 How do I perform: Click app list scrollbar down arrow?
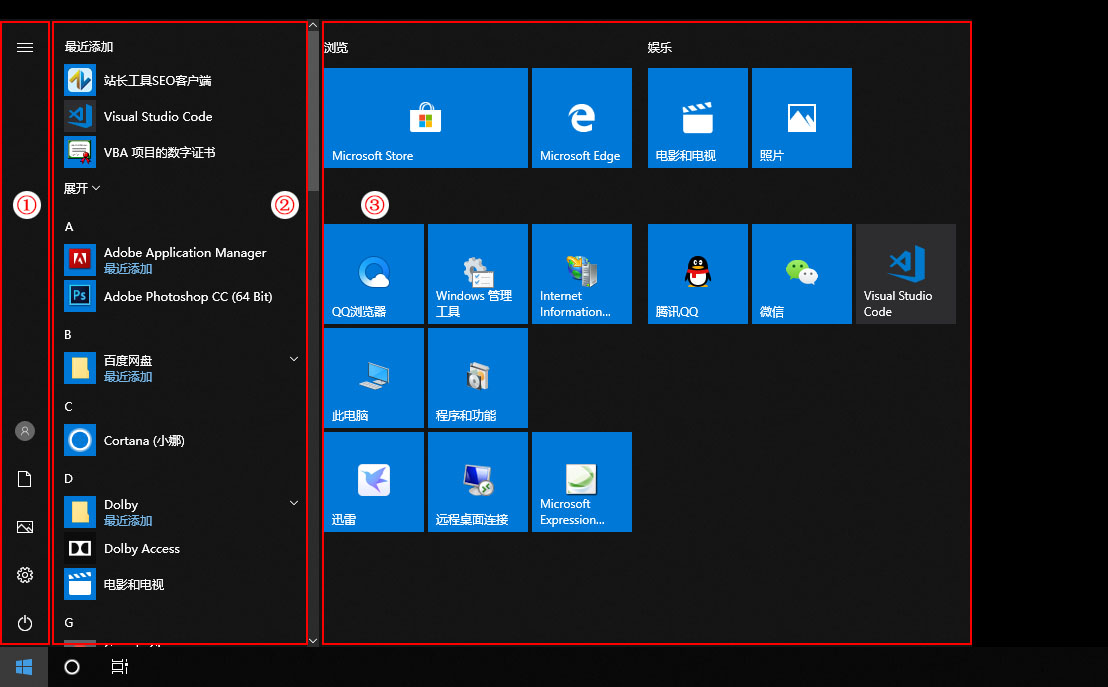[x=313, y=641]
